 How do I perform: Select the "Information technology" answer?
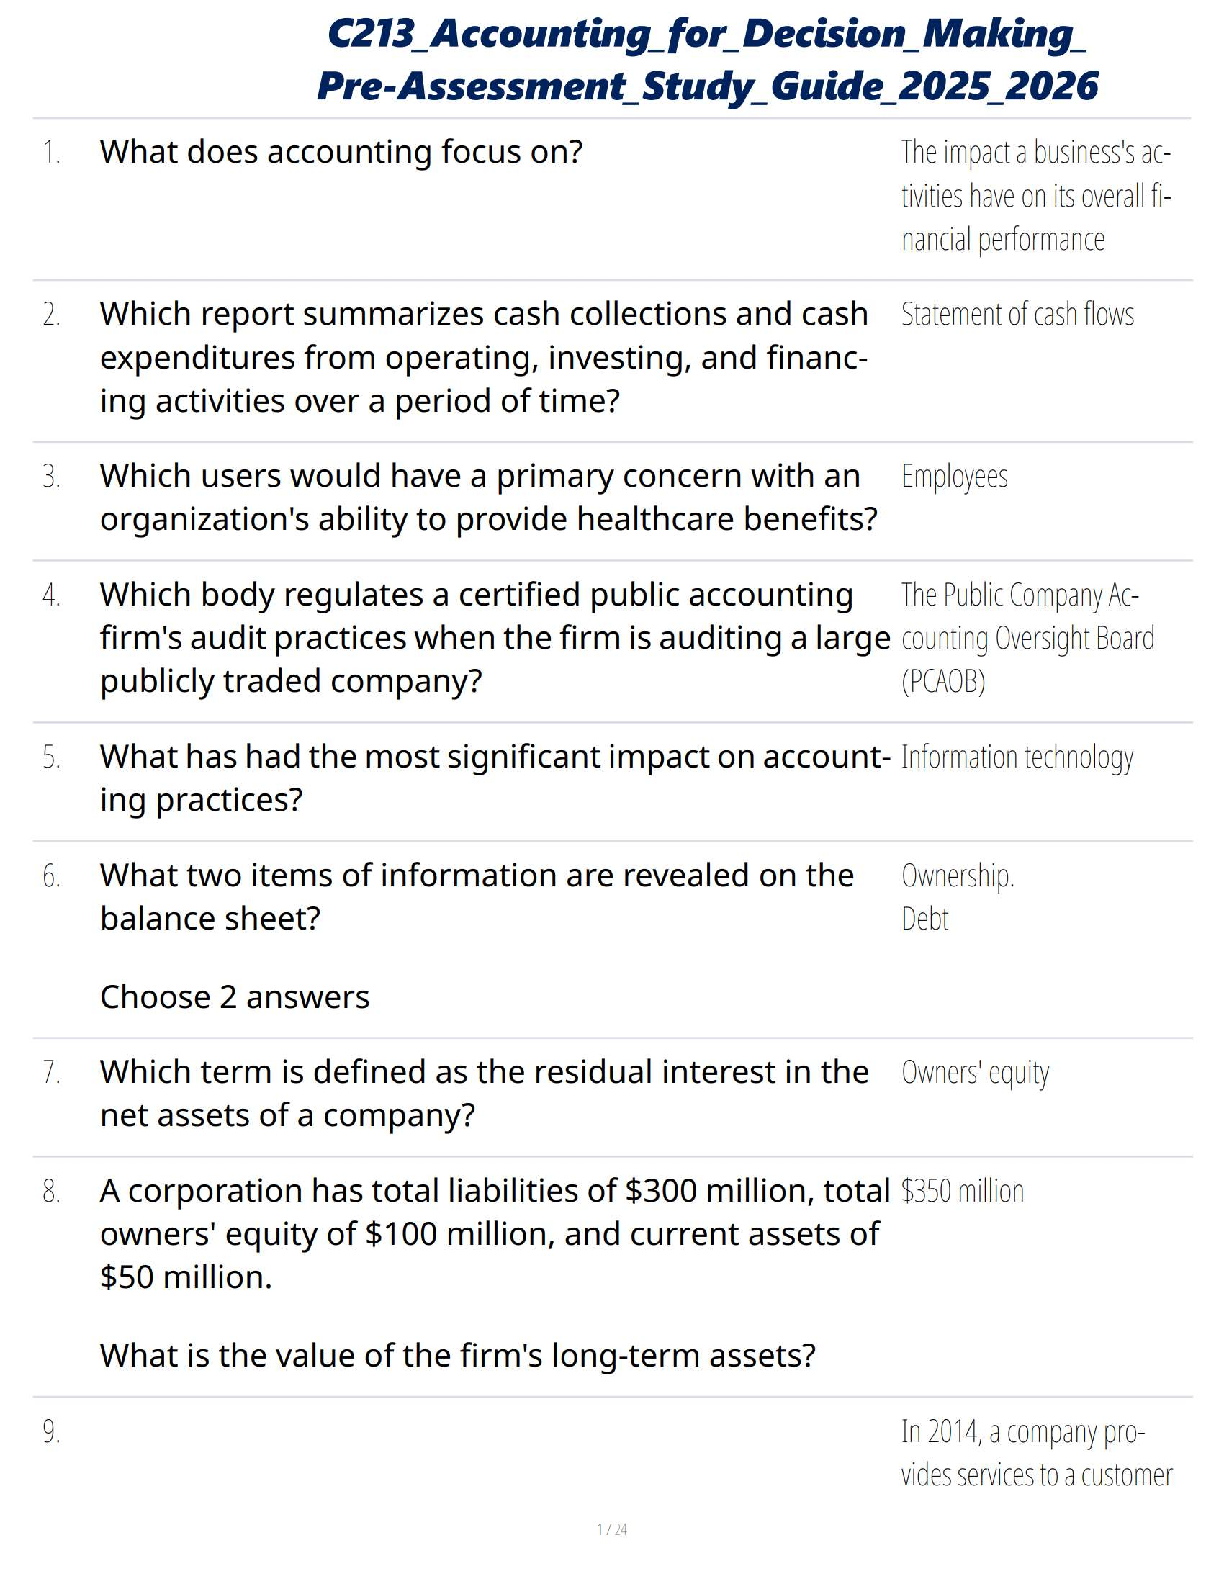click(1017, 758)
